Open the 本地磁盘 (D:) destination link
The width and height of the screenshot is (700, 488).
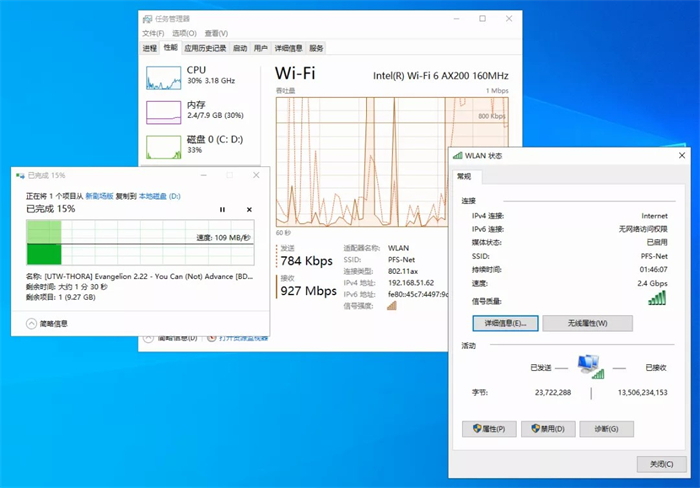click(160, 196)
